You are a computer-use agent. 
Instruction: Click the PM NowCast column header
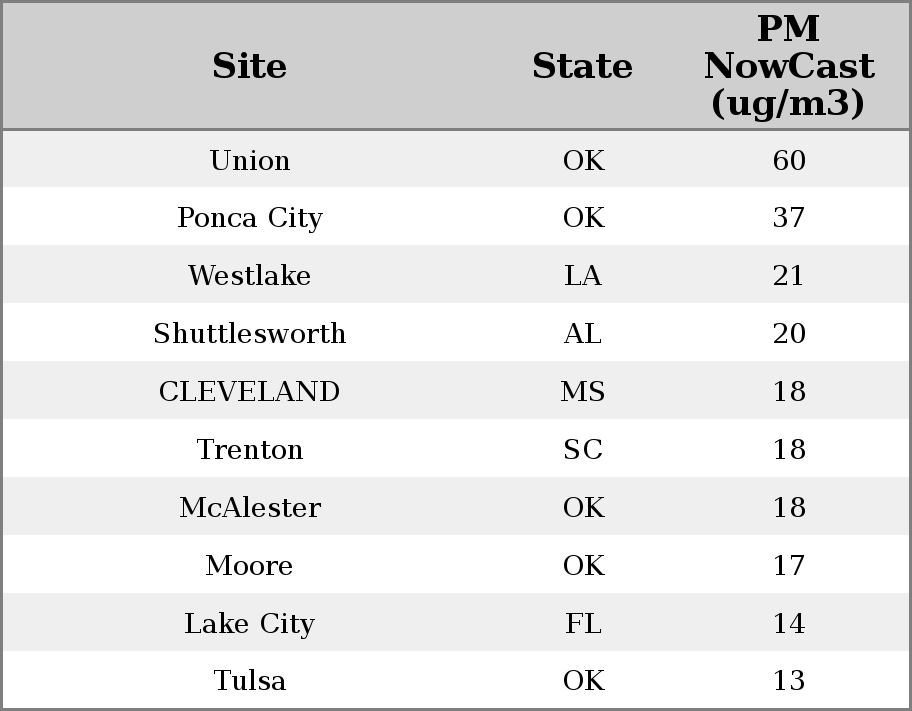tap(789, 66)
